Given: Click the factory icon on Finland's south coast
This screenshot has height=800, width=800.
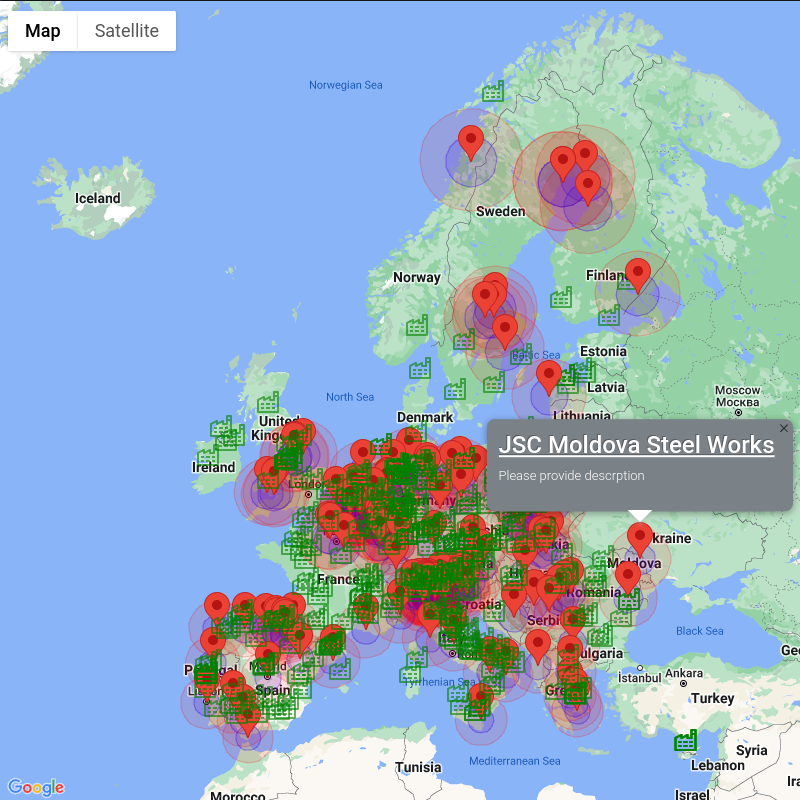Looking at the screenshot, I should (x=609, y=315).
